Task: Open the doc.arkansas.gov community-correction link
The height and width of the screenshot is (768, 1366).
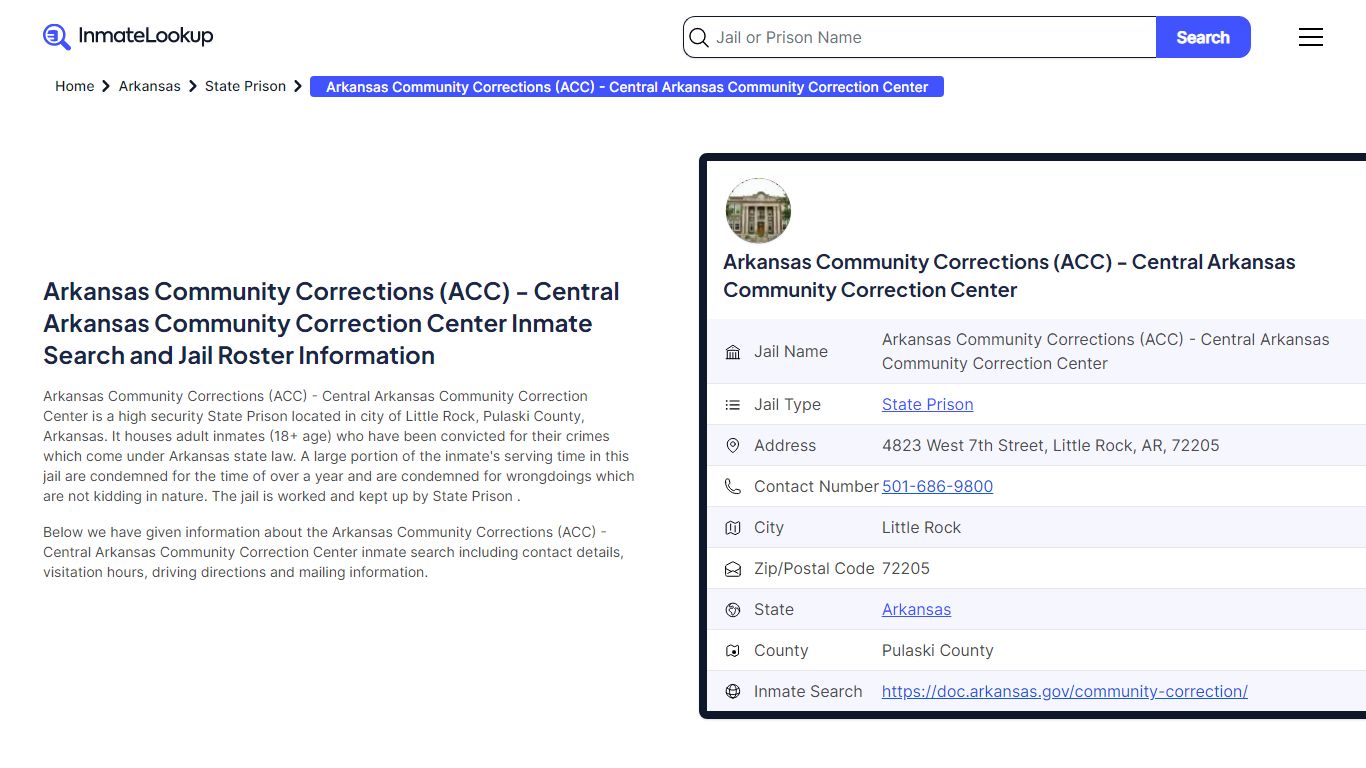Action: coord(1064,692)
